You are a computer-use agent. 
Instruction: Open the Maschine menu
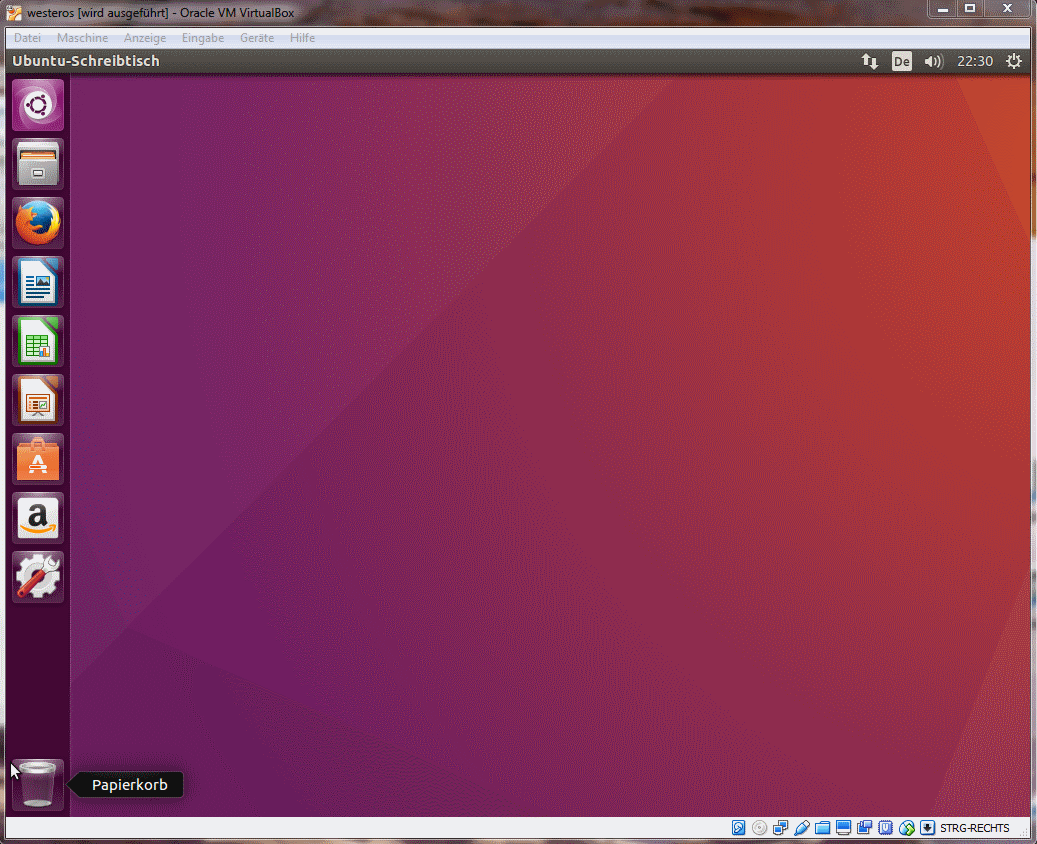point(82,38)
